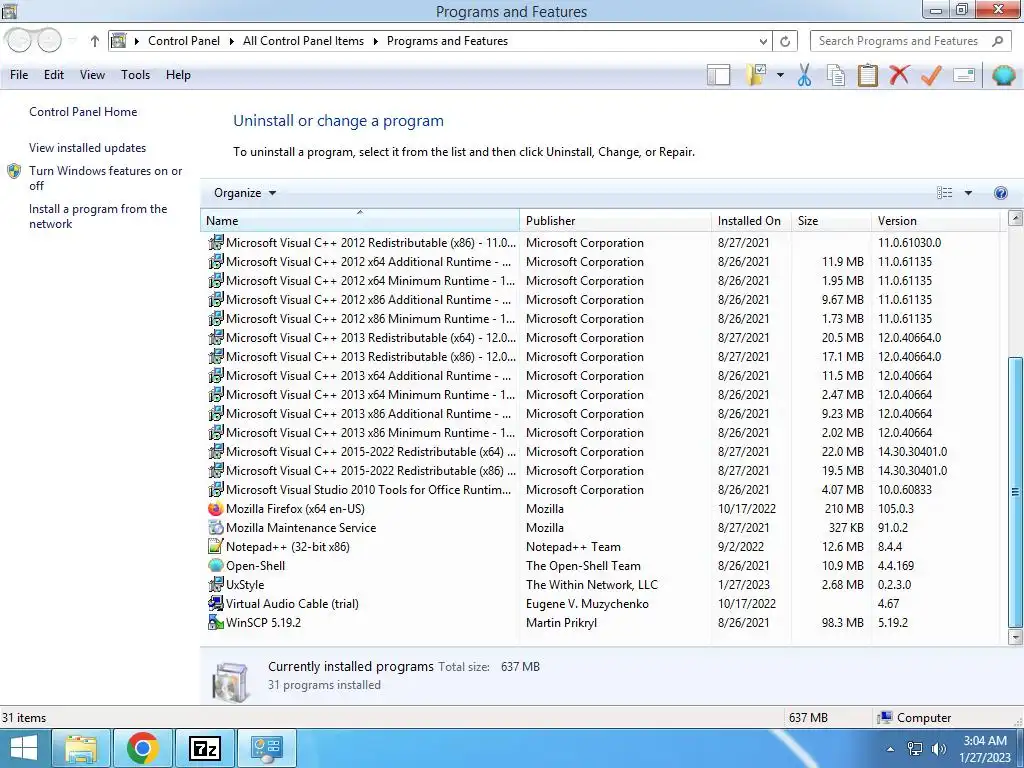Select the Mozilla Firefox (x64 en-US) row
Image resolution: width=1024 pixels, height=768 pixels.
[x=603, y=509]
